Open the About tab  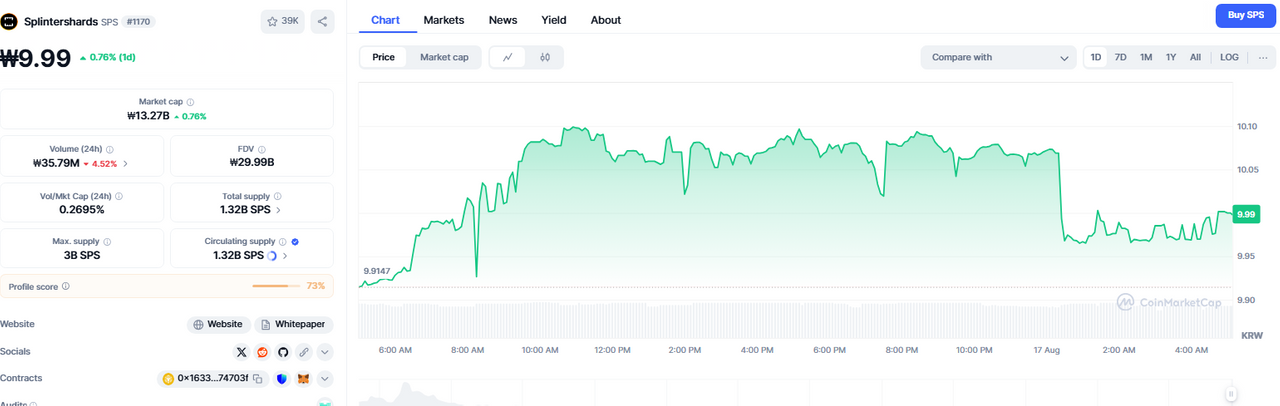pos(605,20)
